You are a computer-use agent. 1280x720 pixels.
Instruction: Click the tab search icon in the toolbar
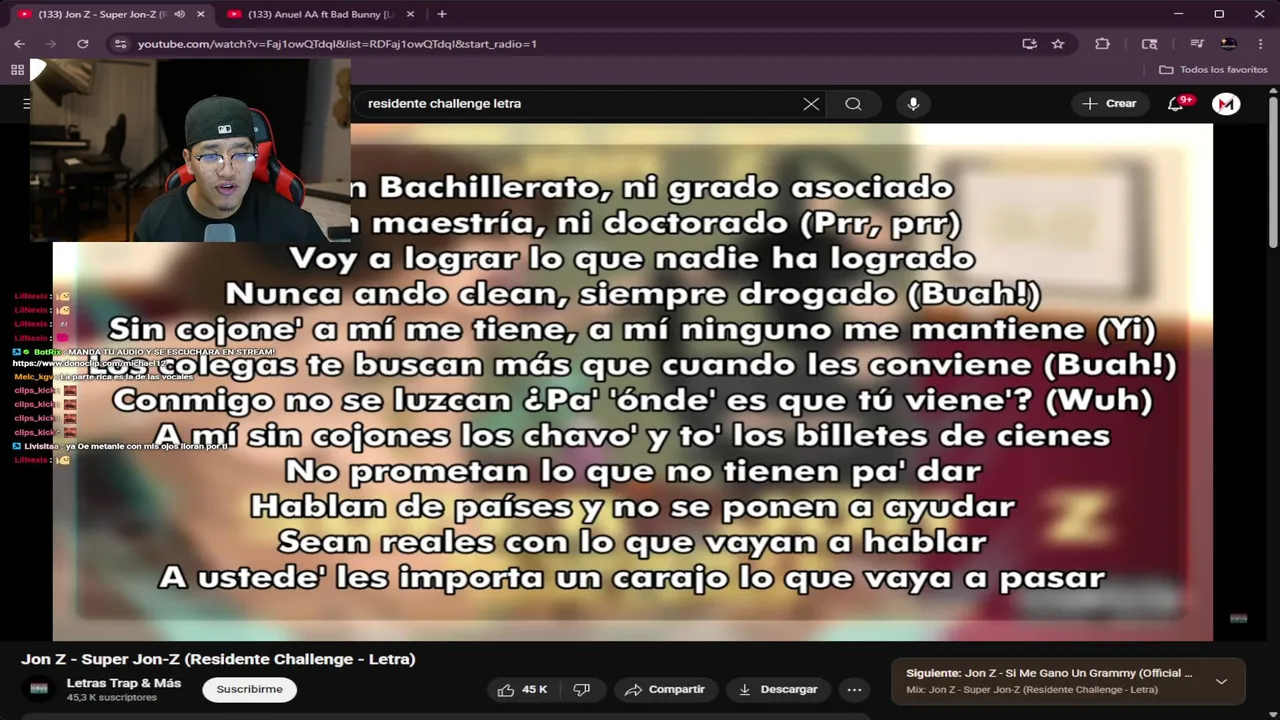pos(1149,44)
